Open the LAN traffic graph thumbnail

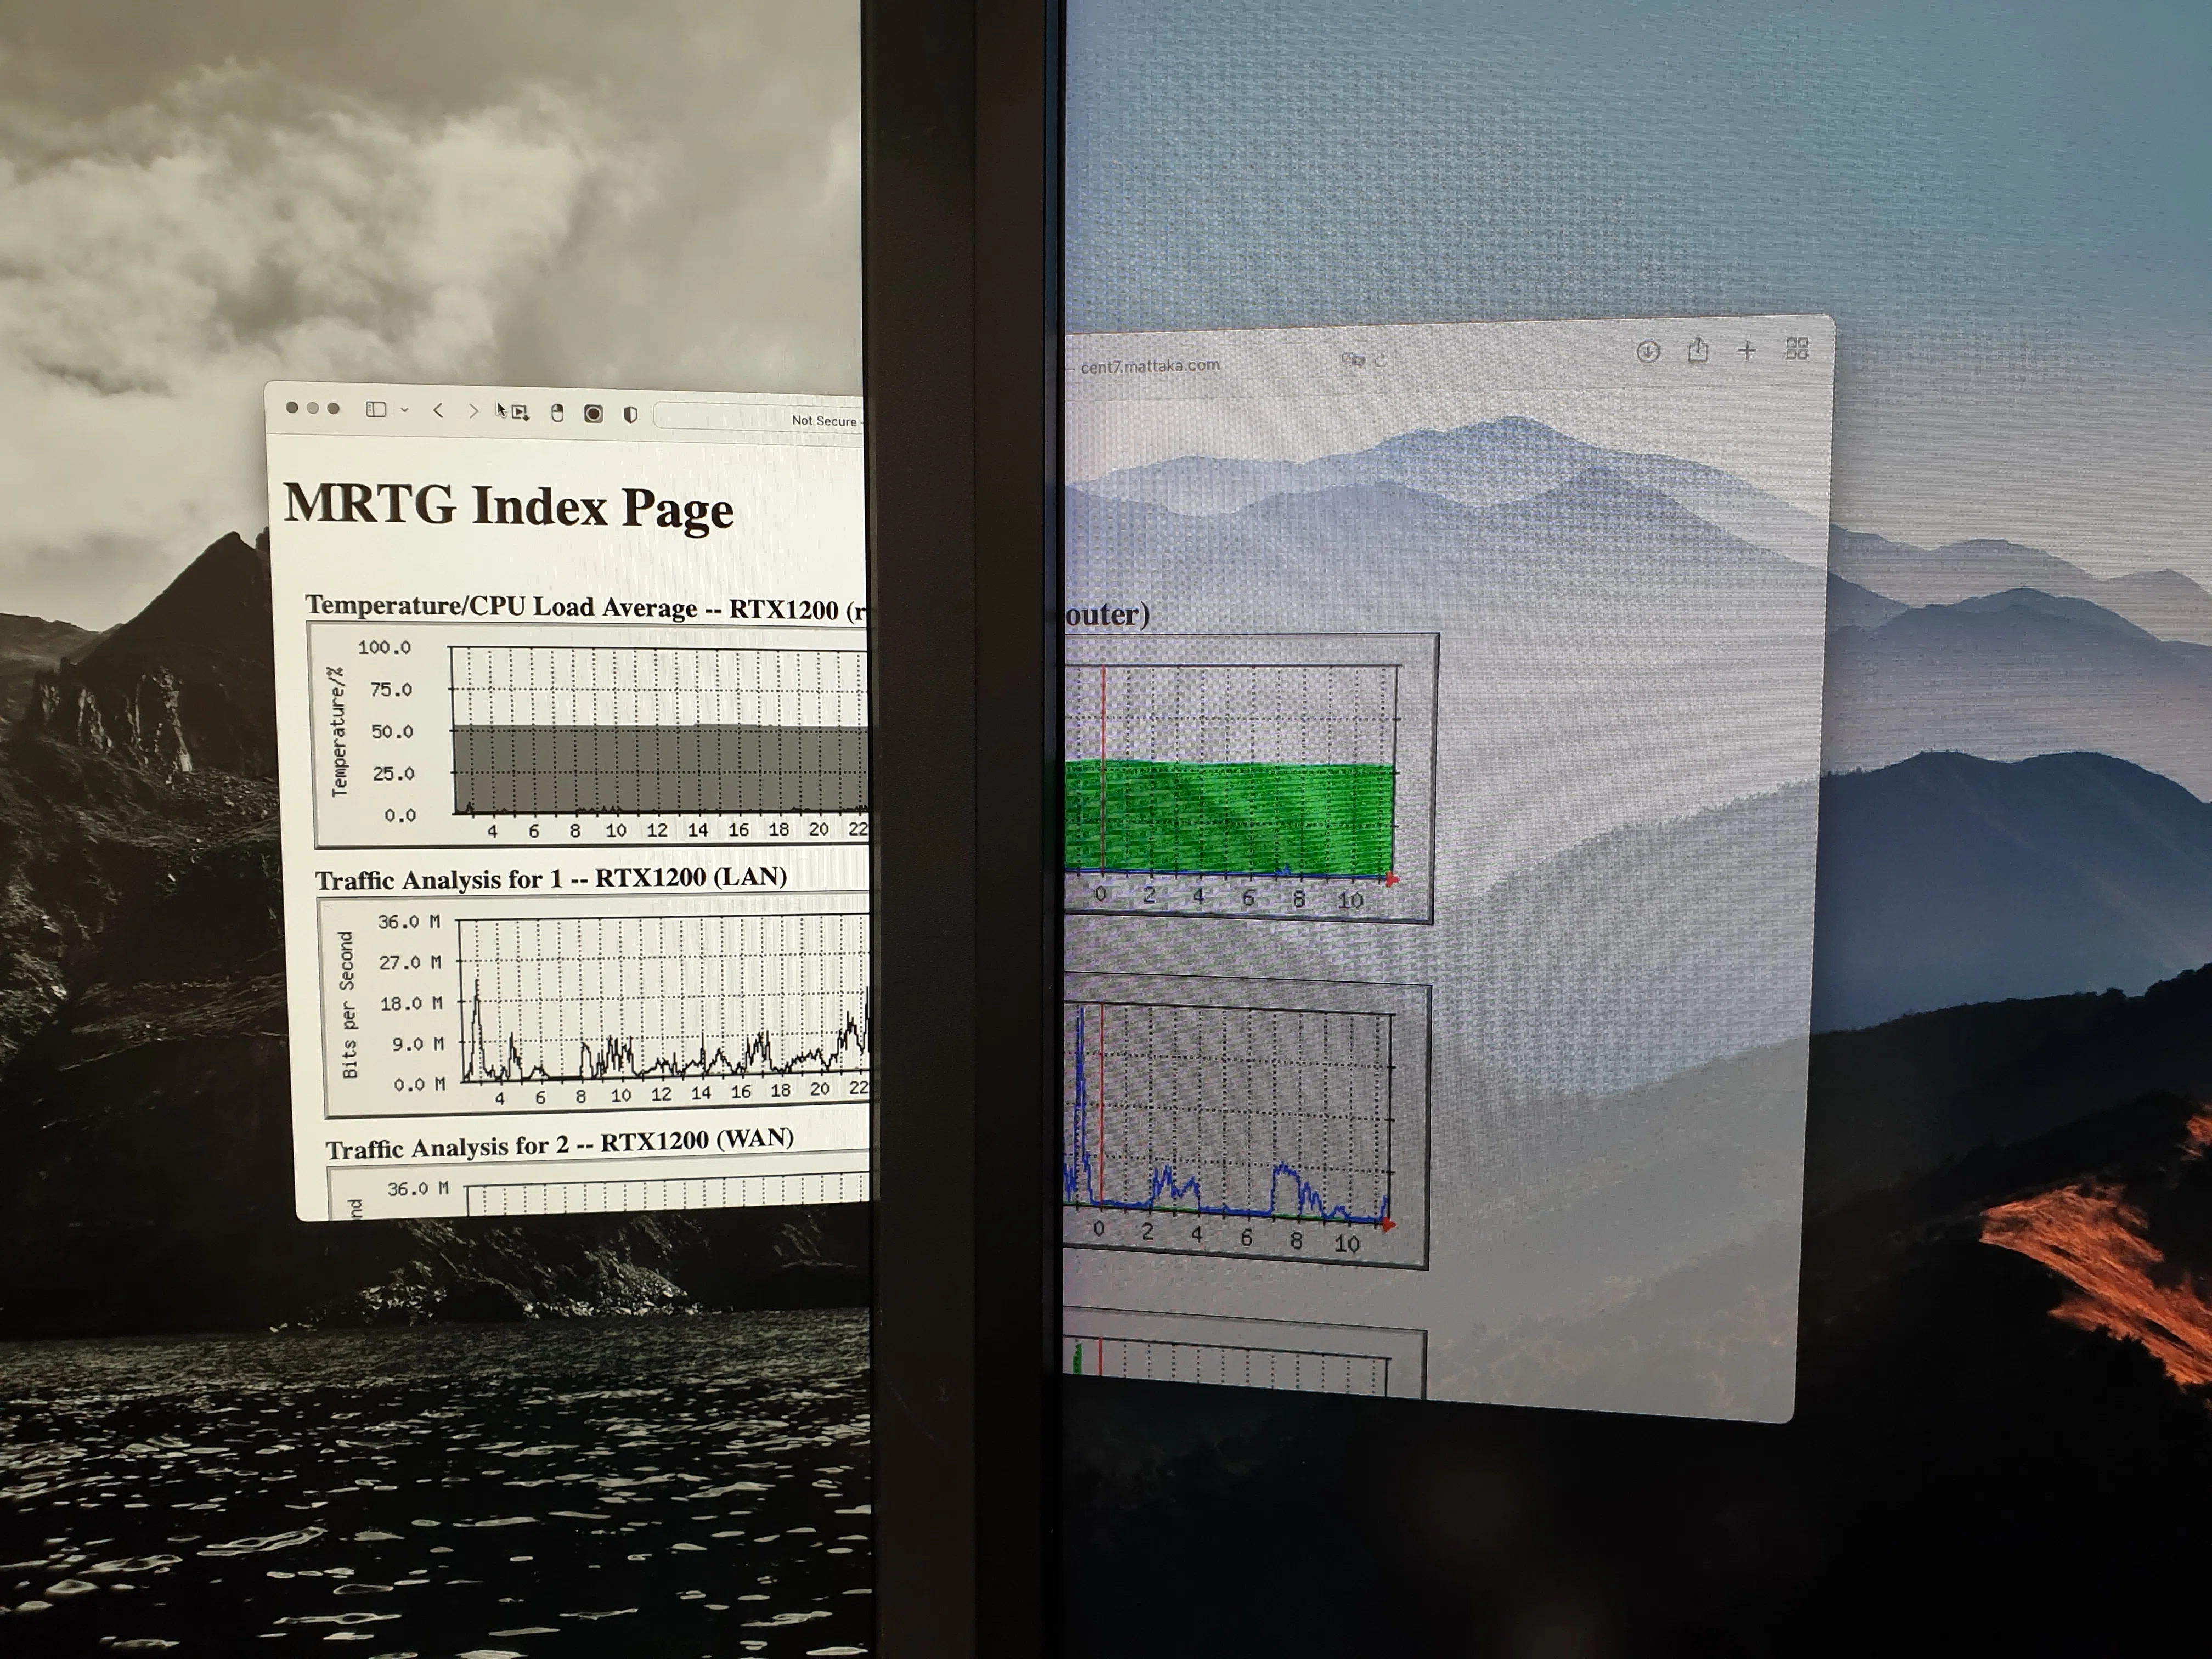coord(596,1005)
